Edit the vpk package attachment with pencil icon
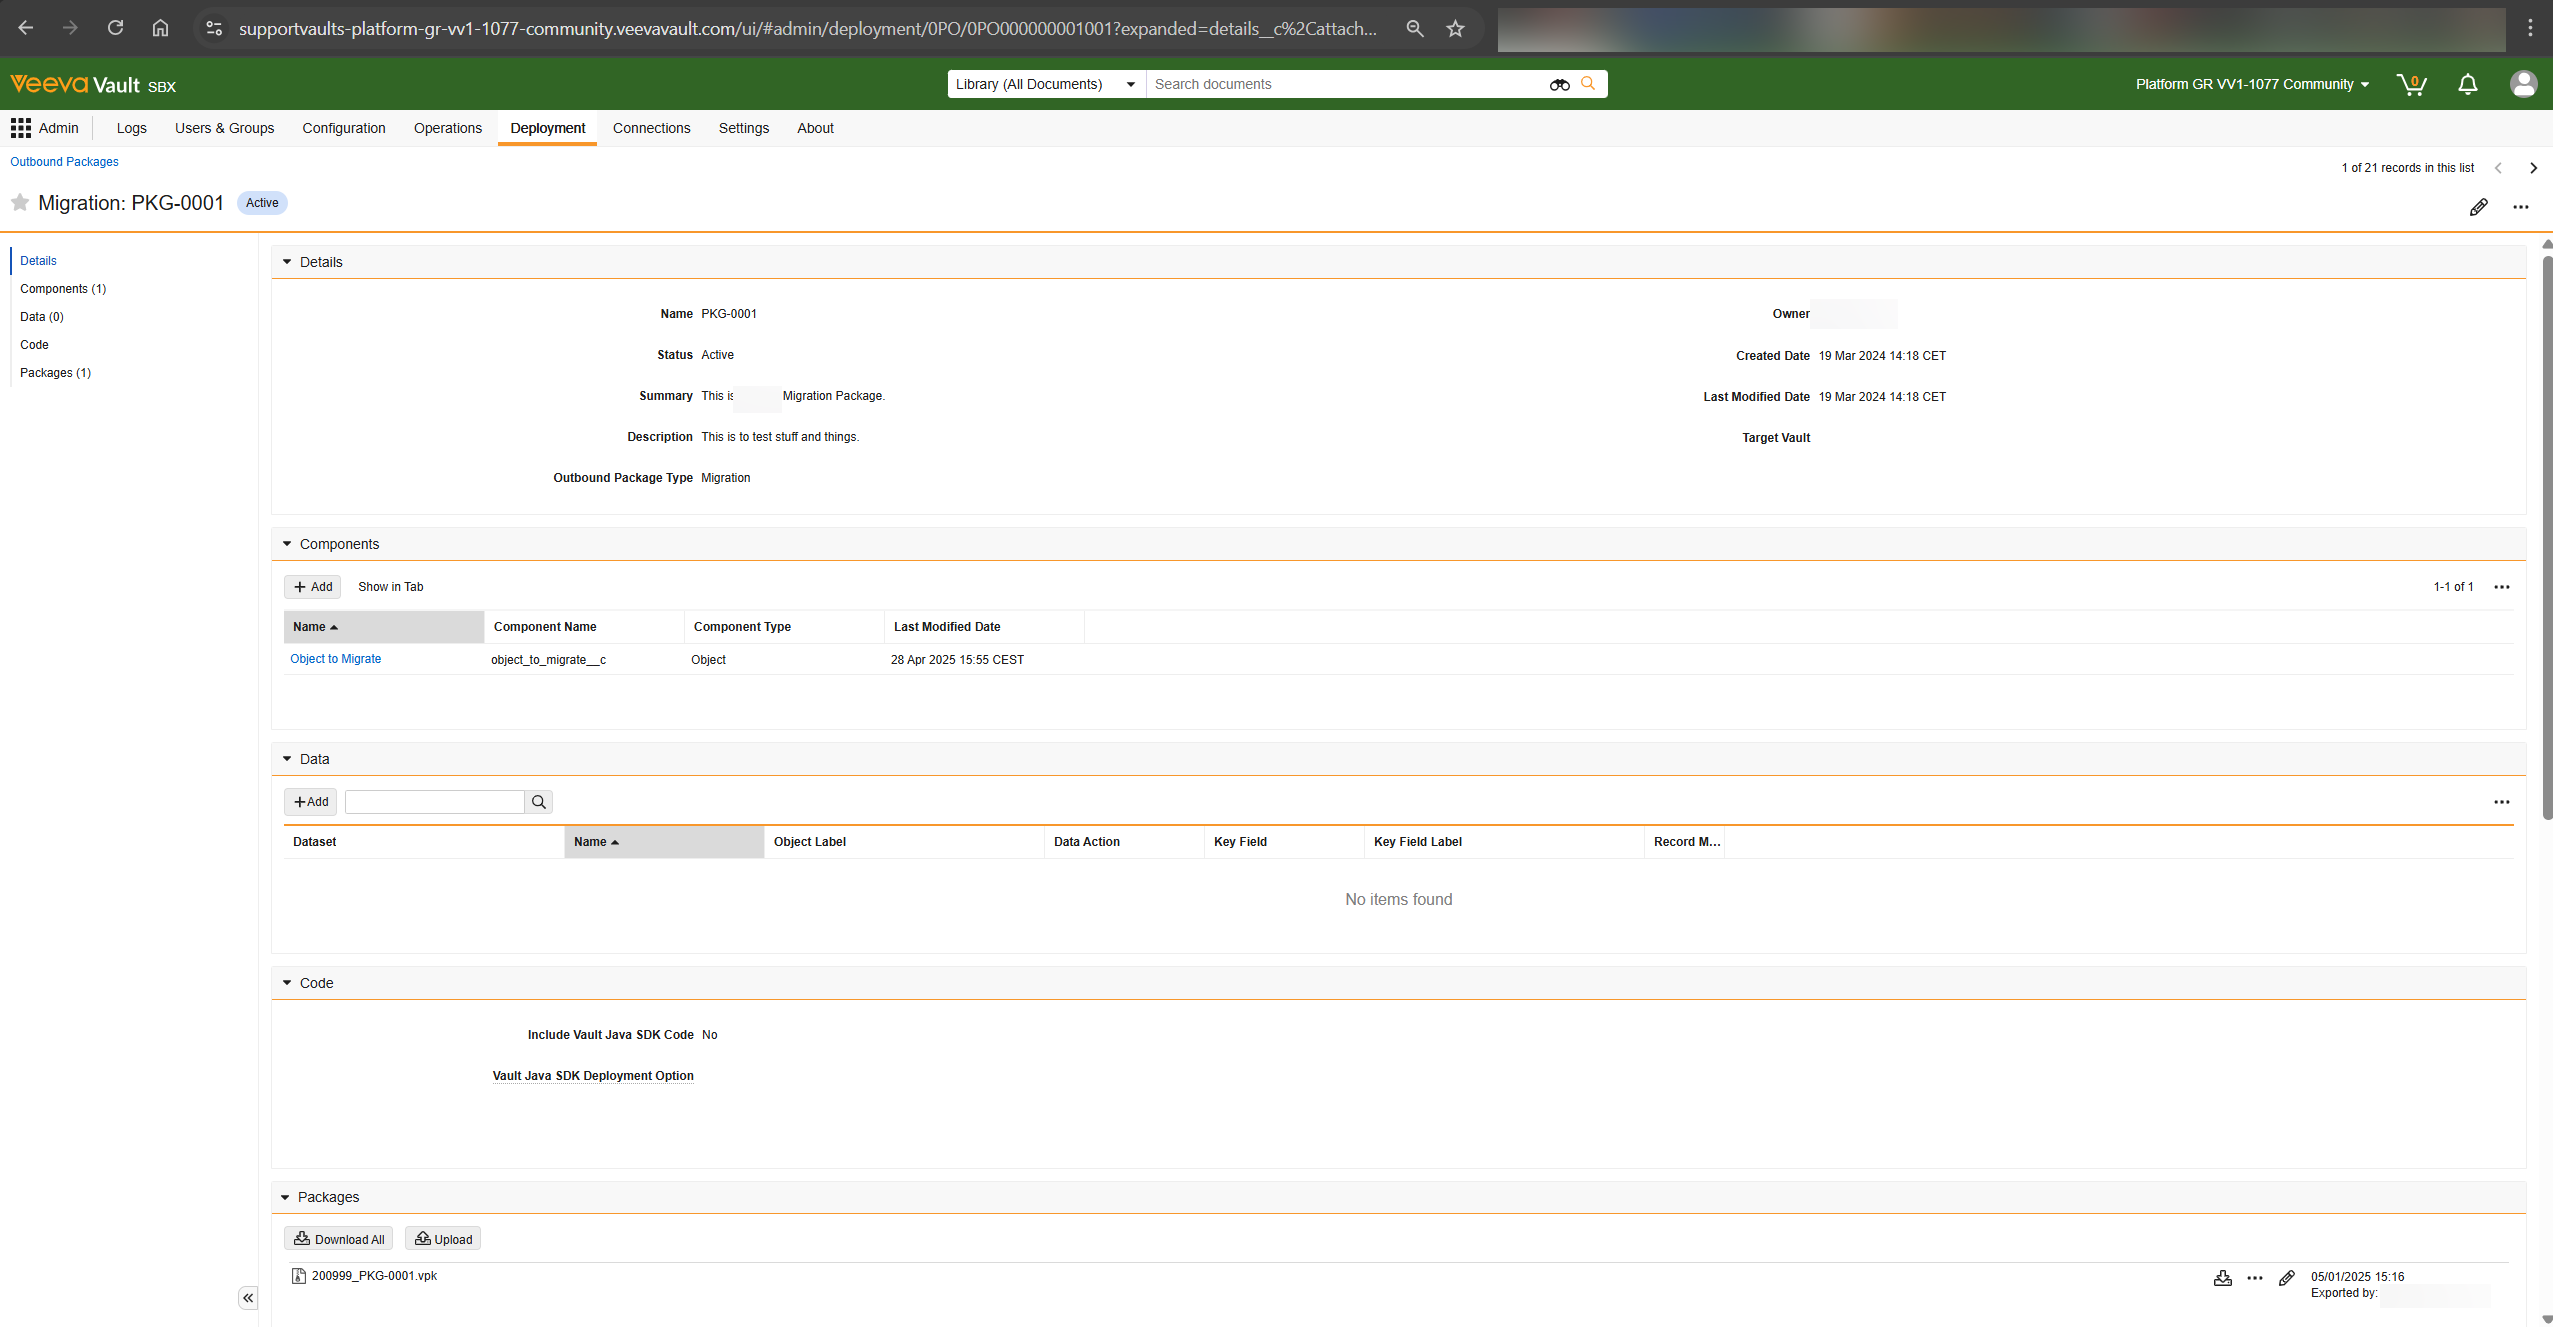The width and height of the screenshot is (2553, 1327). click(x=2286, y=1278)
